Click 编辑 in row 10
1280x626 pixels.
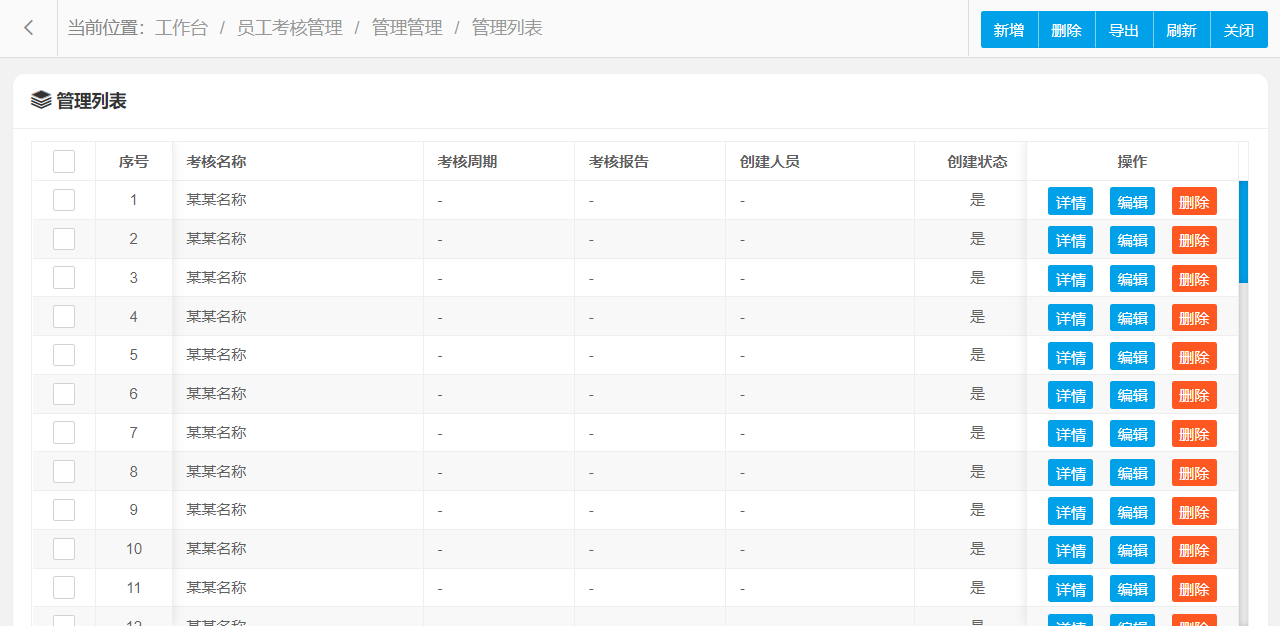tap(1132, 550)
